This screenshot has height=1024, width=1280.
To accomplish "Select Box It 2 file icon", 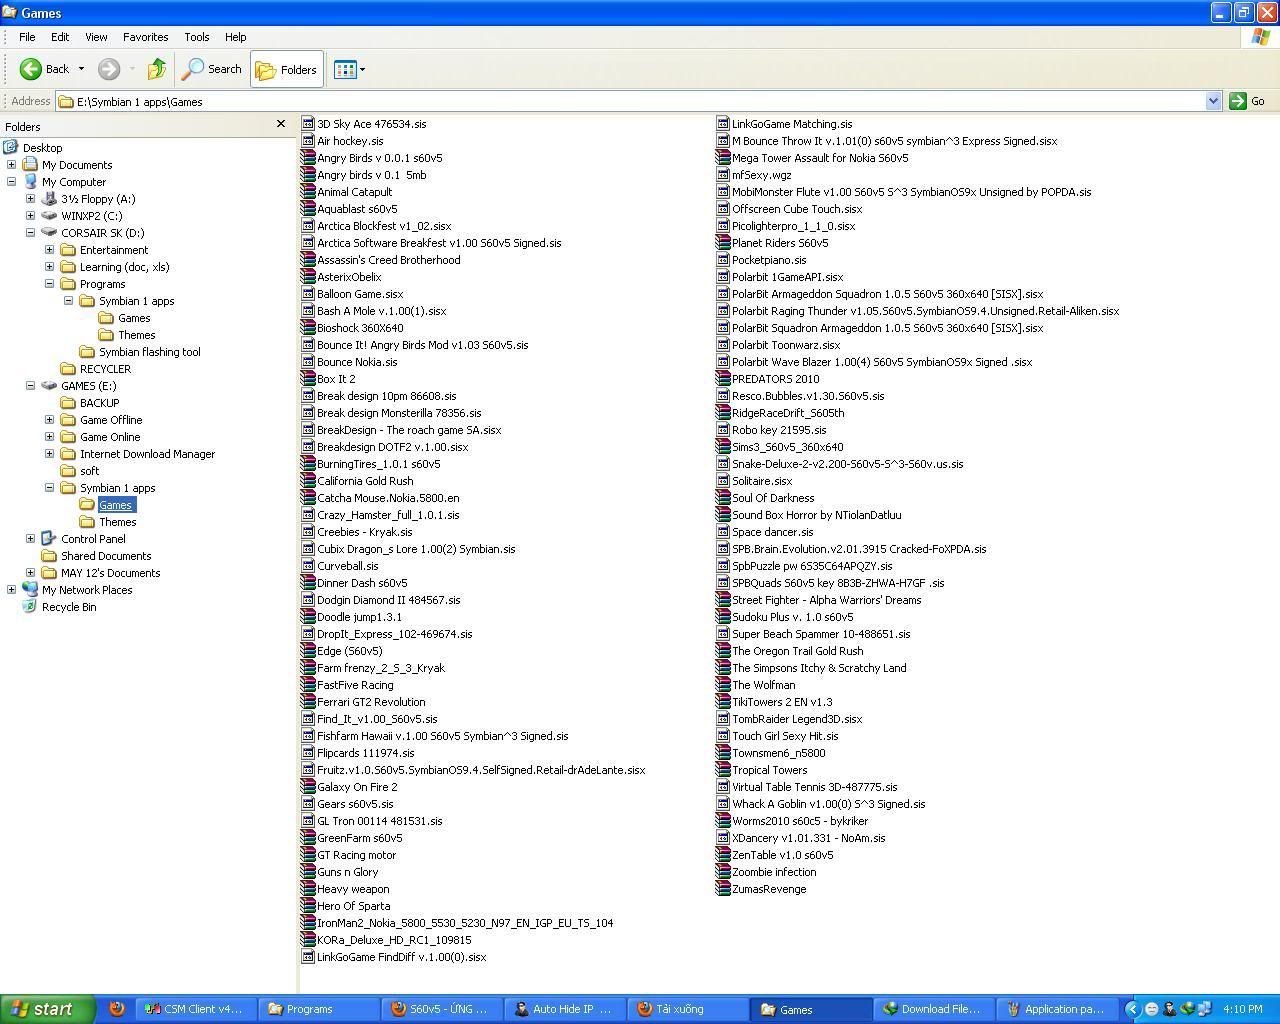I will tap(308, 379).
